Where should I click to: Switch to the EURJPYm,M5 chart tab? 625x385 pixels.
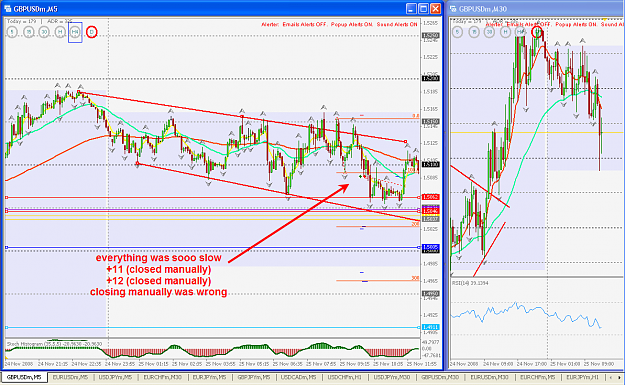(210, 377)
